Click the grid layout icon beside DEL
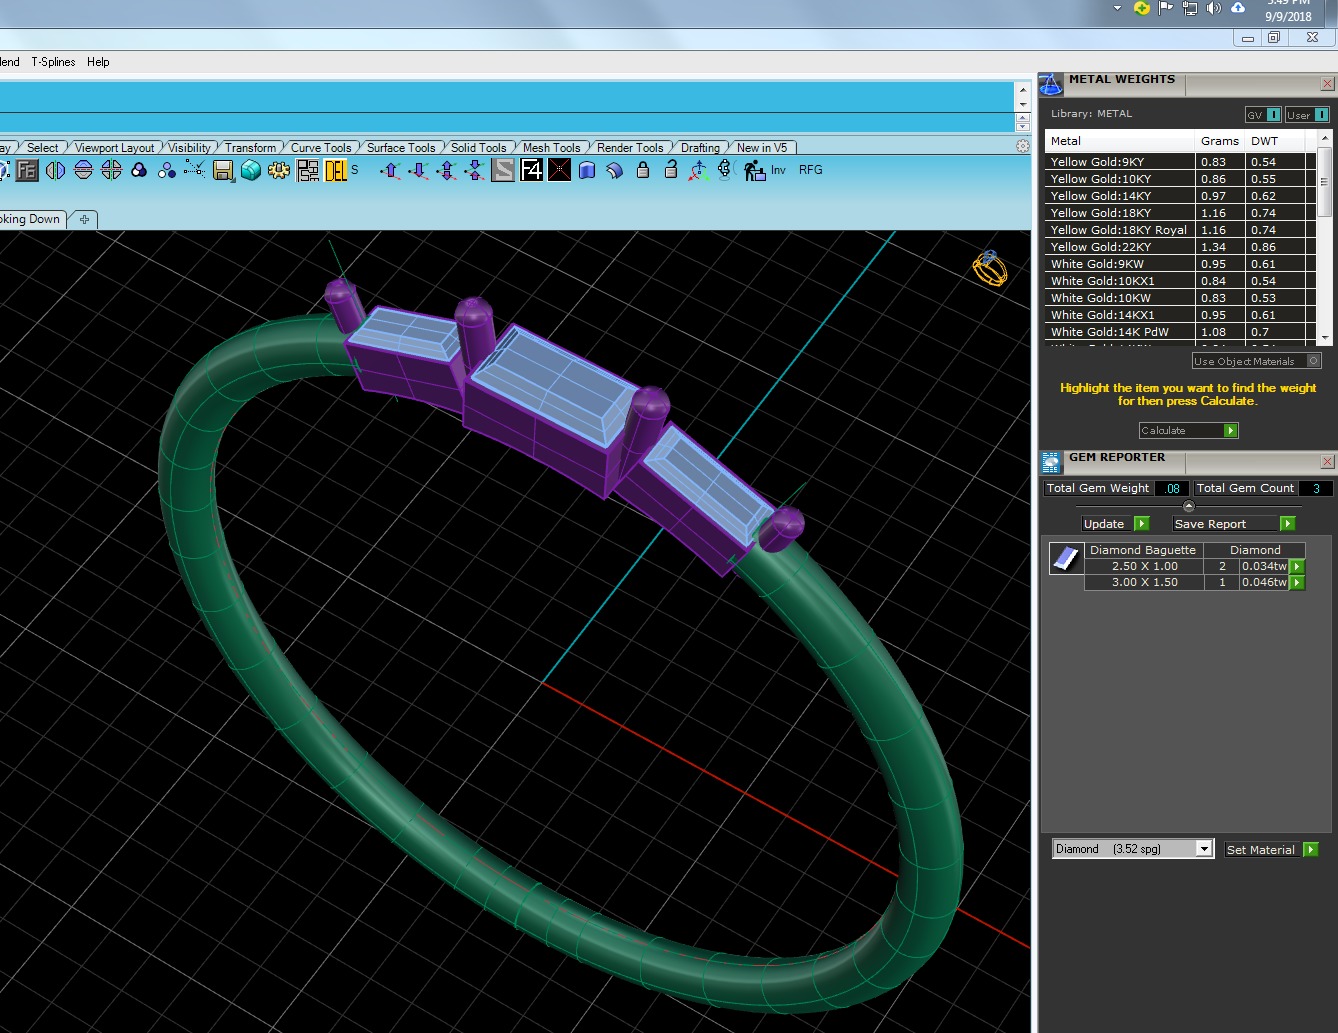Image resolution: width=1338 pixels, height=1033 pixels. coord(307,170)
